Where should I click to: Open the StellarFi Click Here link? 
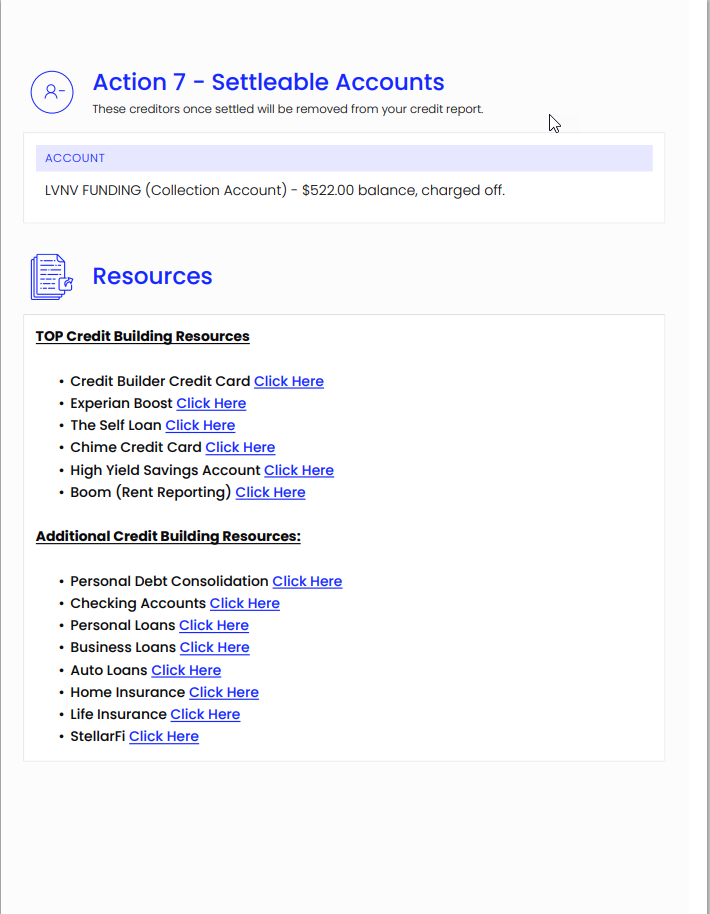coord(164,737)
